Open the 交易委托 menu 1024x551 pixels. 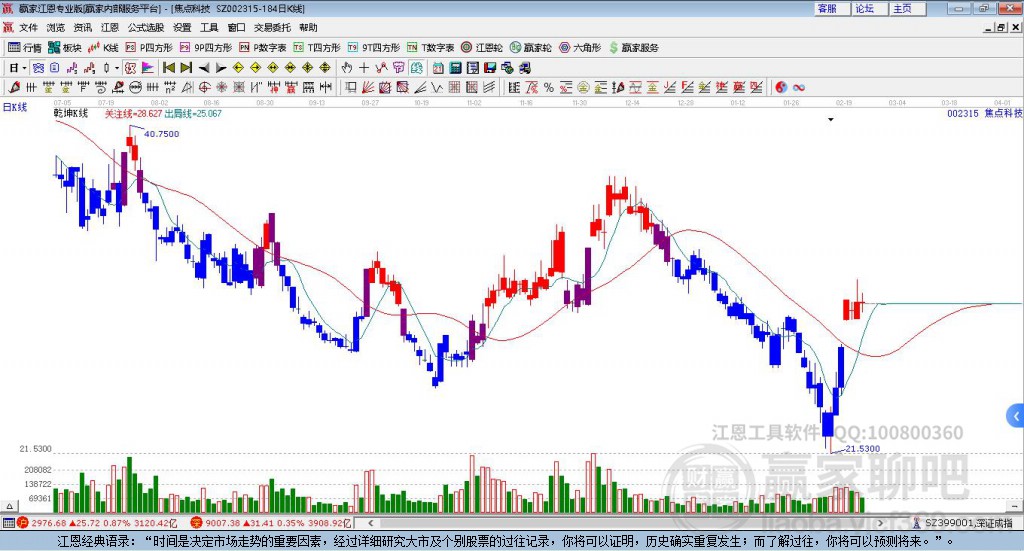point(272,27)
